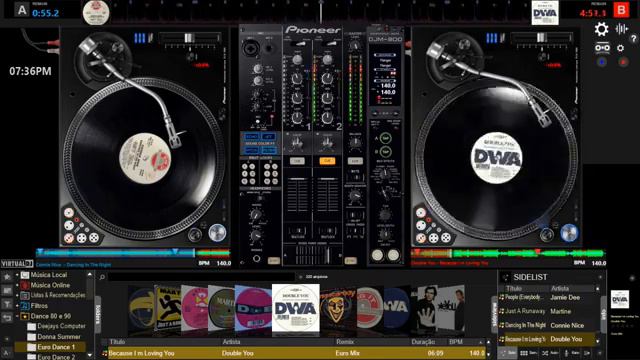Click the favorites star icon in browser sidebar
The height and width of the screenshot is (360, 640).
[7, 277]
